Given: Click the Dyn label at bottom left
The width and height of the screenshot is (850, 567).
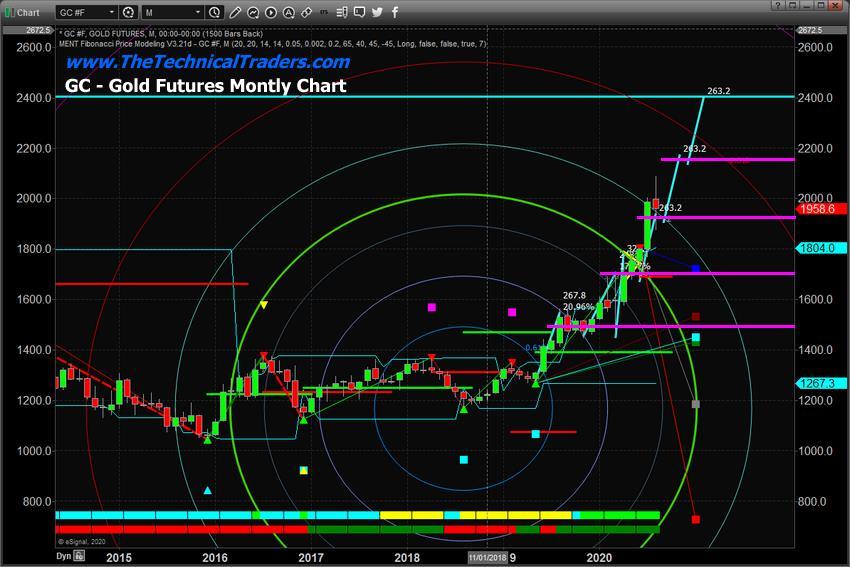Looking at the screenshot, I should (x=64, y=556).
